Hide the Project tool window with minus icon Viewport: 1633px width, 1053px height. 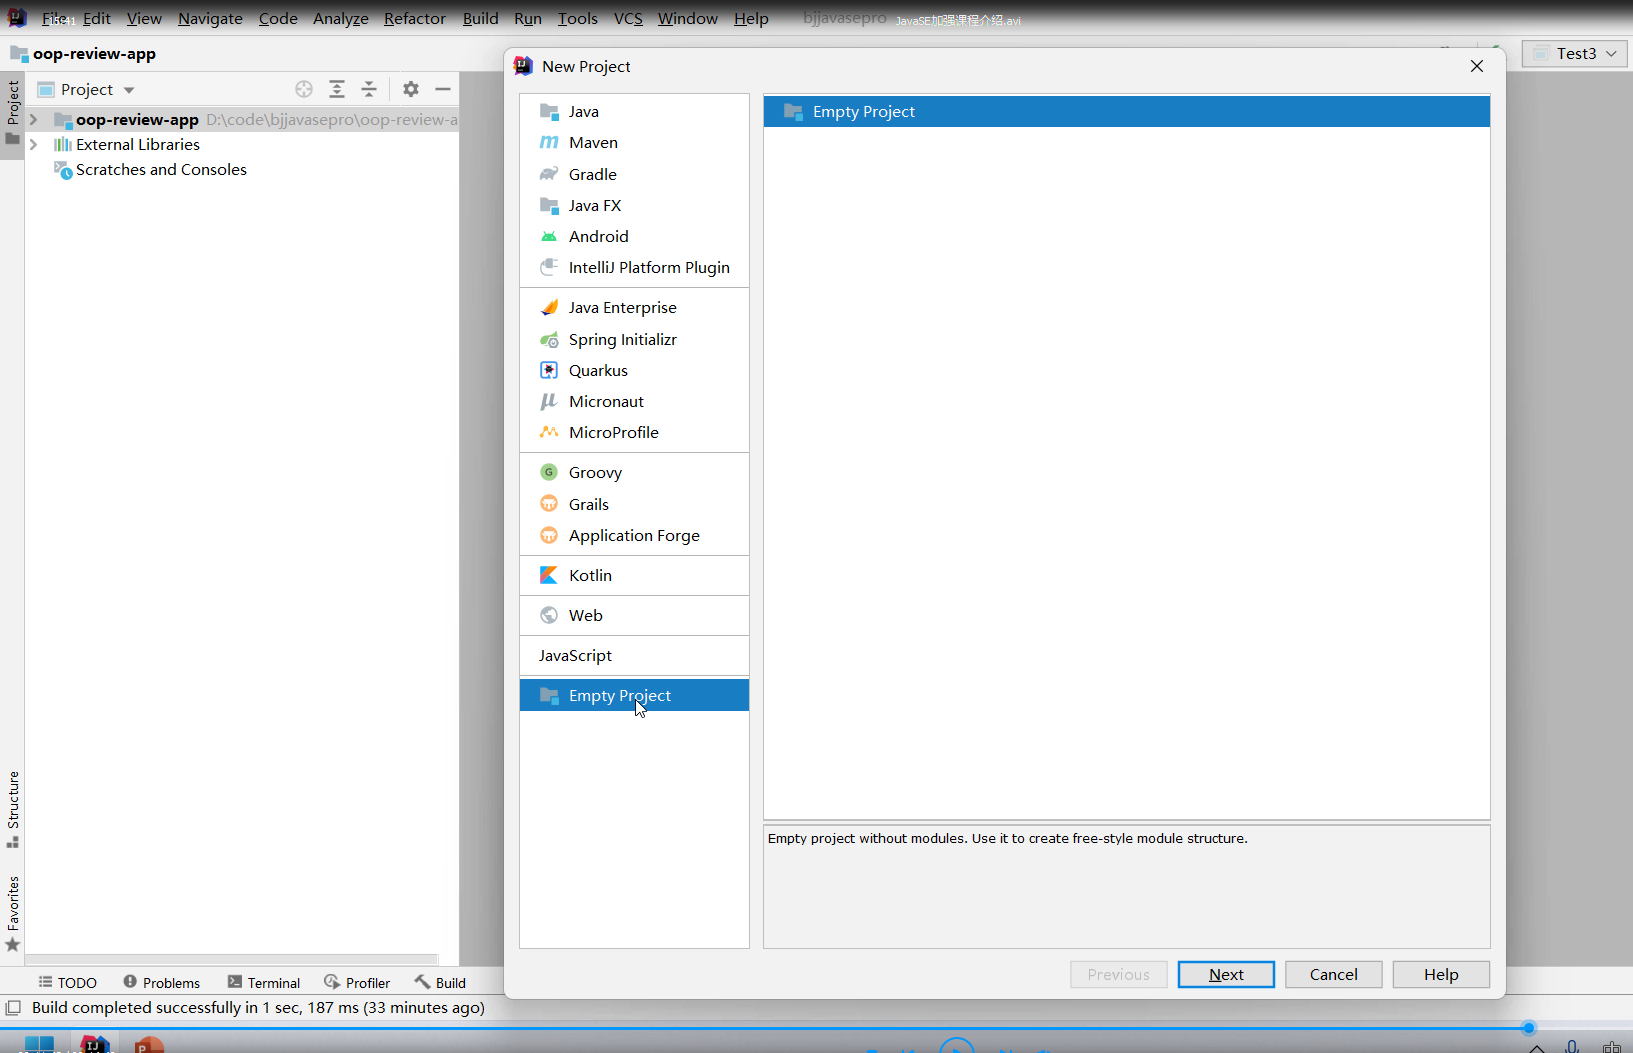tap(443, 89)
